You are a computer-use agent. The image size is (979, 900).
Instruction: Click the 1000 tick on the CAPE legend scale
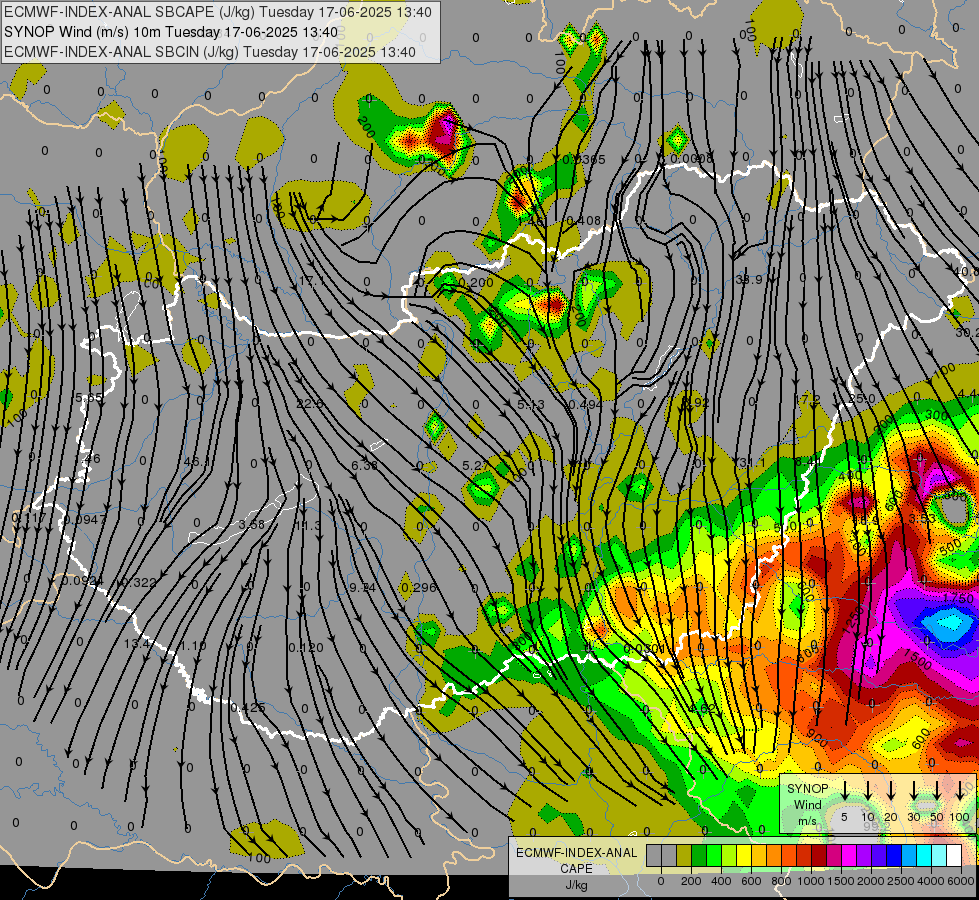[811, 881]
